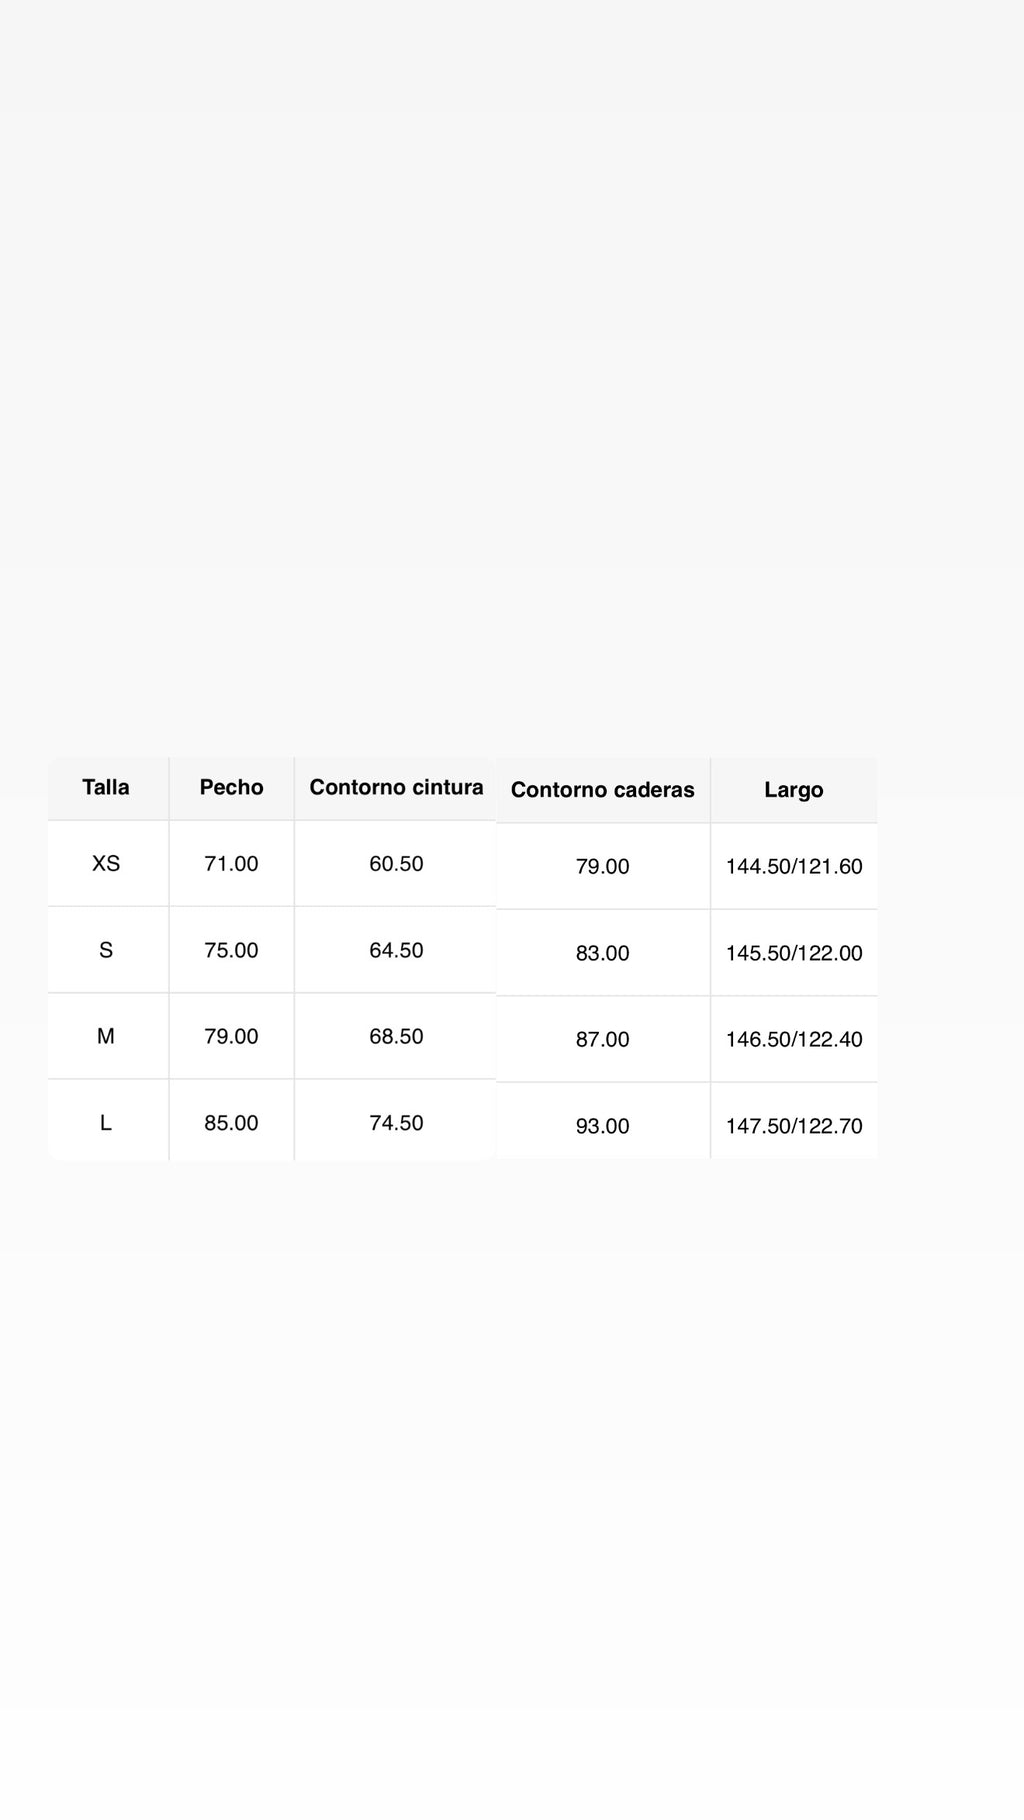
Task: Click the Contorno cintura header
Action: tap(396, 787)
